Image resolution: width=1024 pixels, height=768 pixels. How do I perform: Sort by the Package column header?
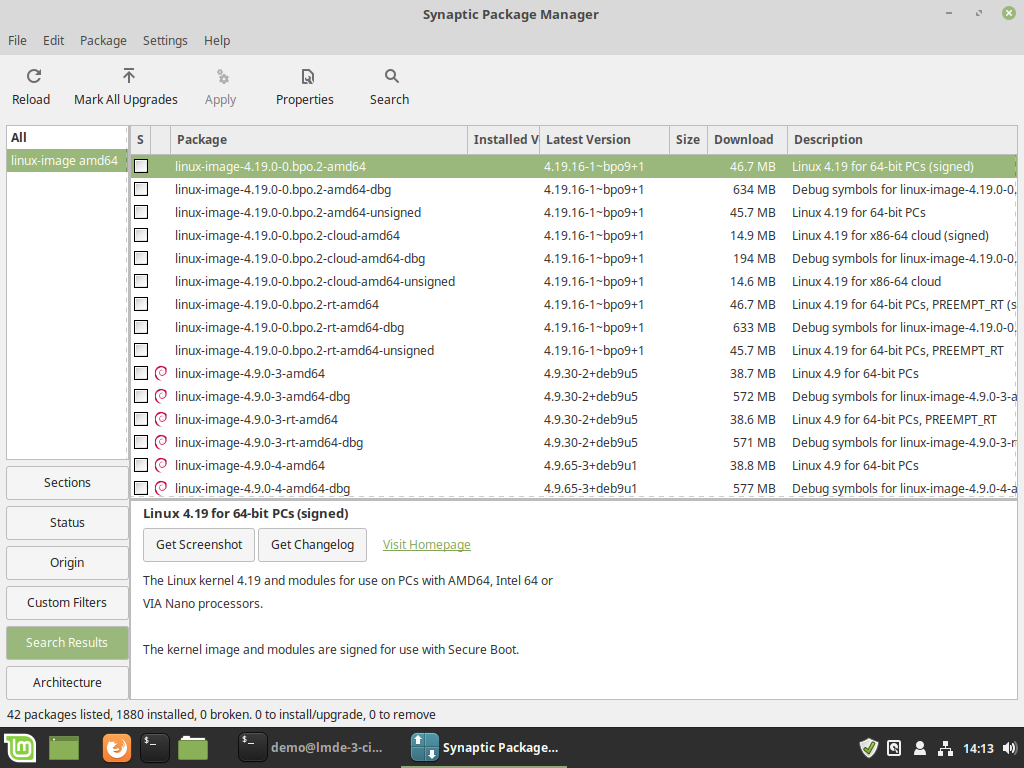coord(319,140)
